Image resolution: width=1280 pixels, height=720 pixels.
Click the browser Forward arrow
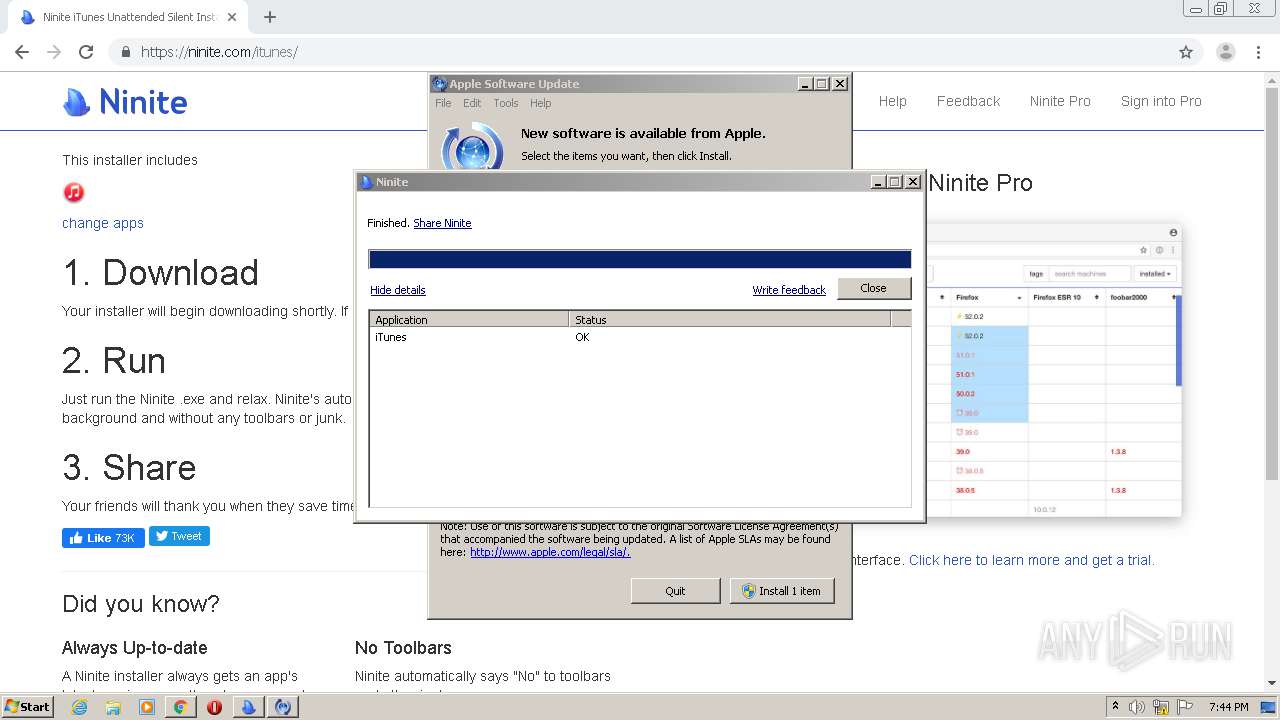tap(54, 52)
